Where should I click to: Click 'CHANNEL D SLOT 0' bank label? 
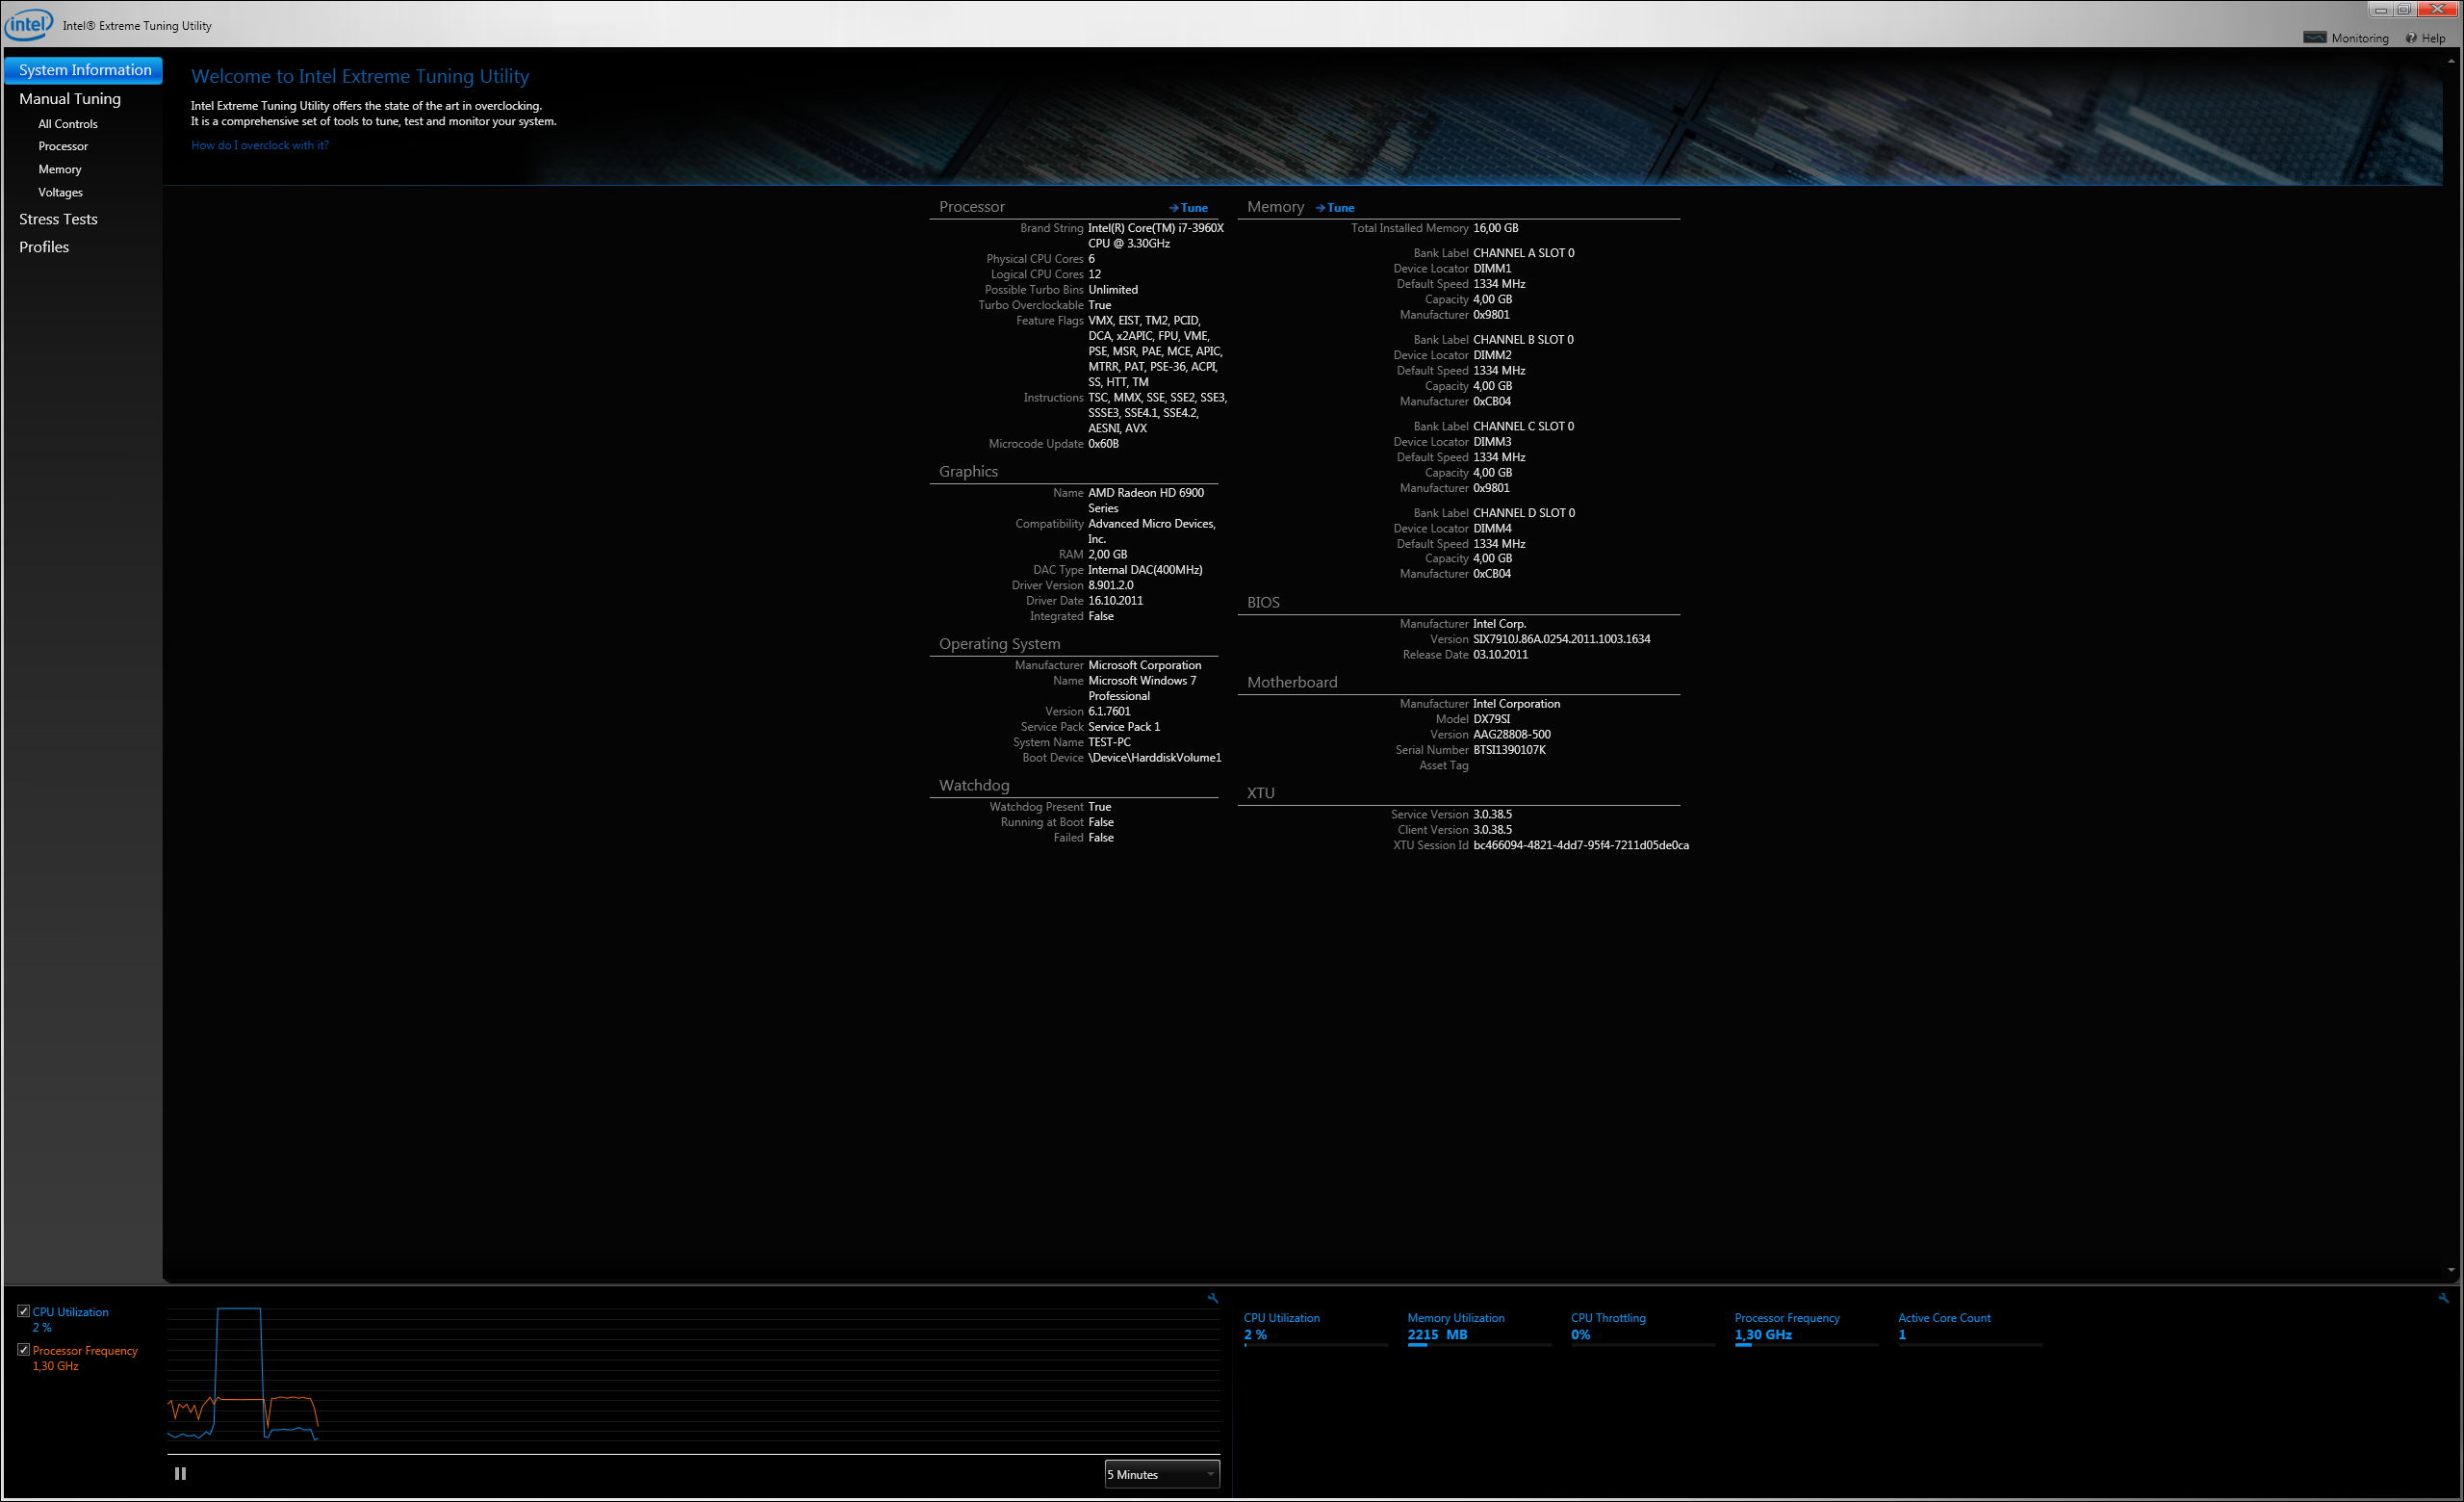click(x=1523, y=513)
